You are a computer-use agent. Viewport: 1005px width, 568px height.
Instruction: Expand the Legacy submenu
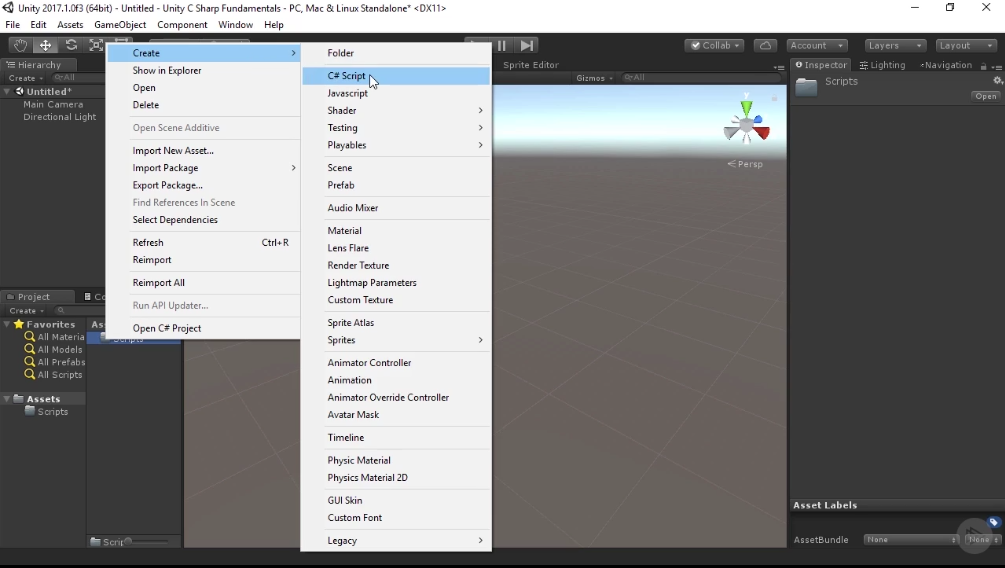396,540
